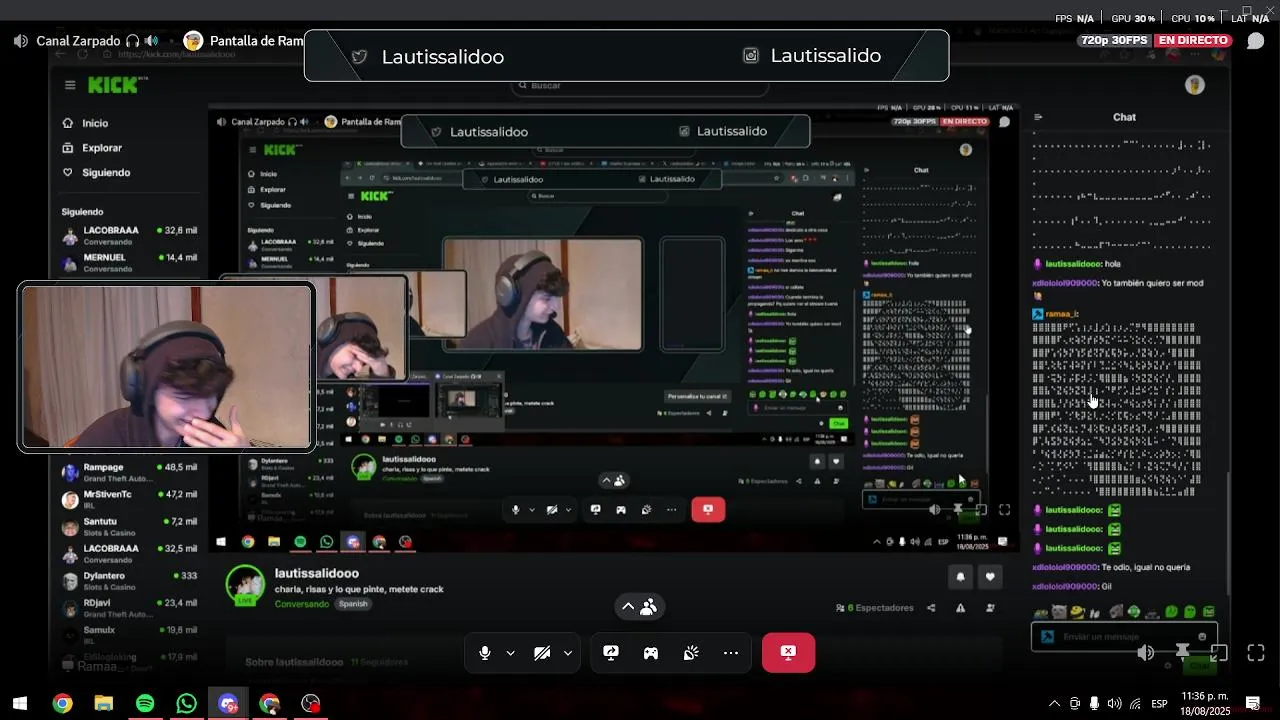Image resolution: width=1280 pixels, height=720 pixels.
Task: Open LACOBRAAA 32,6 mil channel
Action: tap(130, 235)
